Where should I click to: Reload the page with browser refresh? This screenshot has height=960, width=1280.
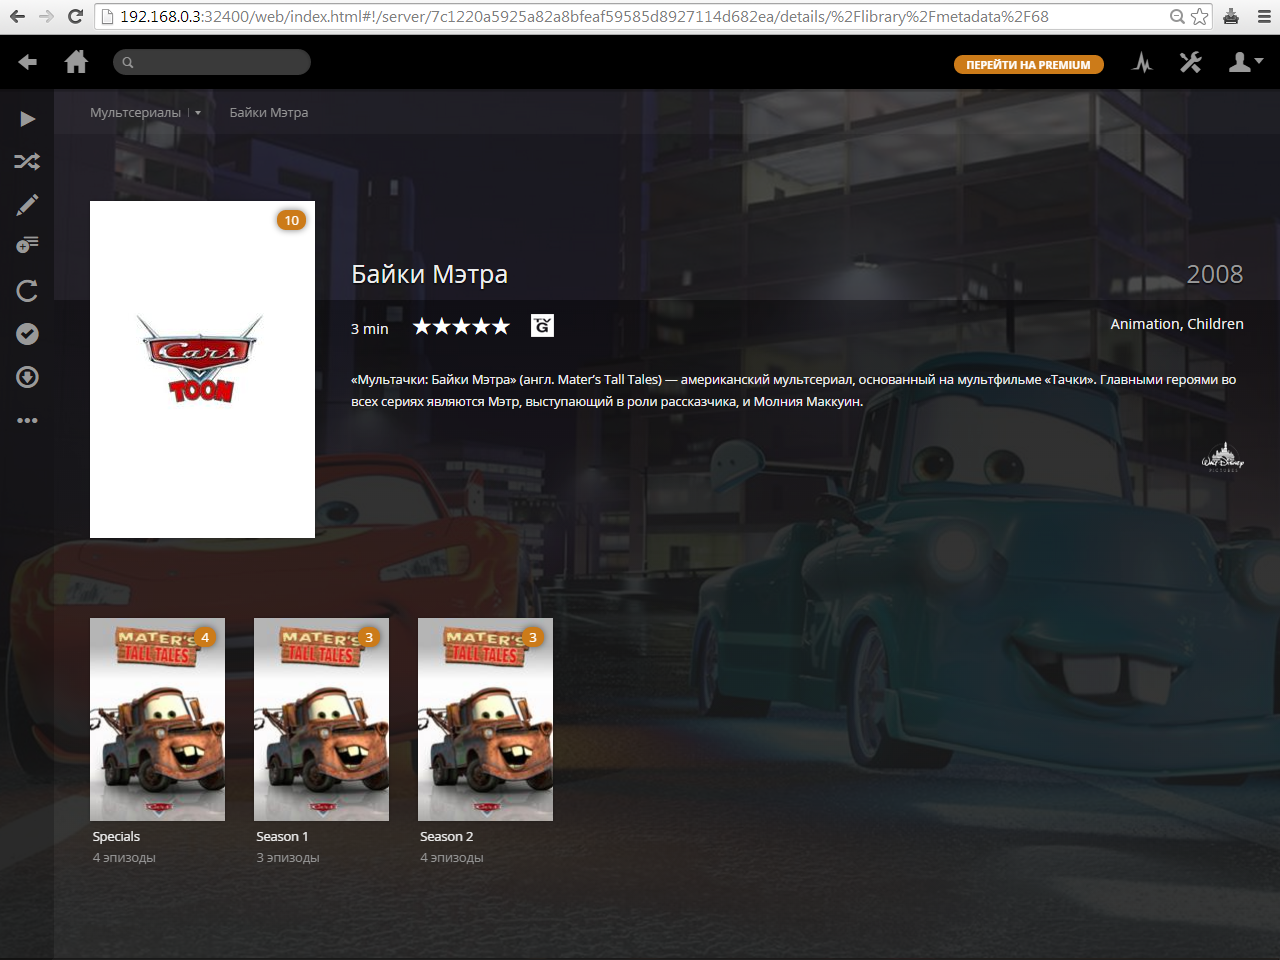[x=75, y=16]
